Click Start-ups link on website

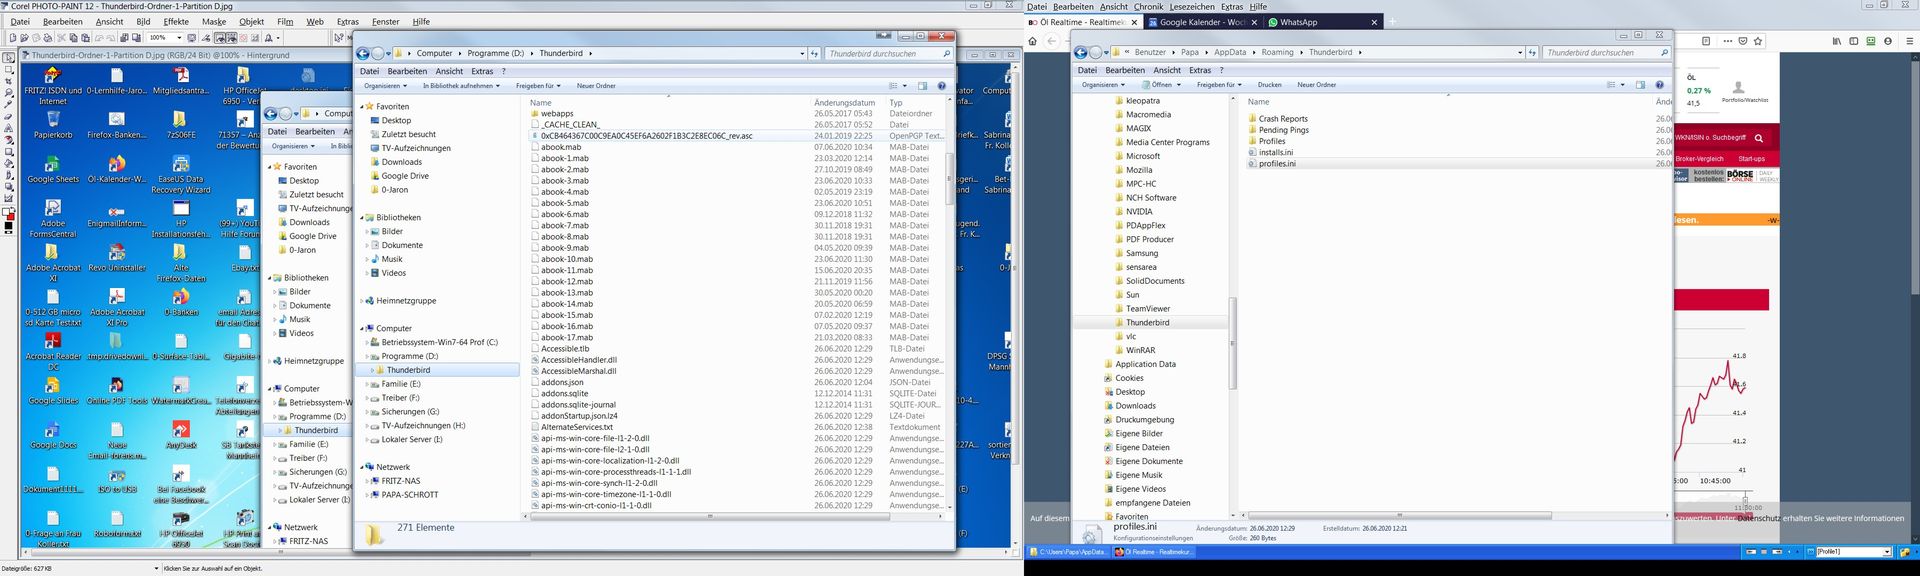(1752, 159)
